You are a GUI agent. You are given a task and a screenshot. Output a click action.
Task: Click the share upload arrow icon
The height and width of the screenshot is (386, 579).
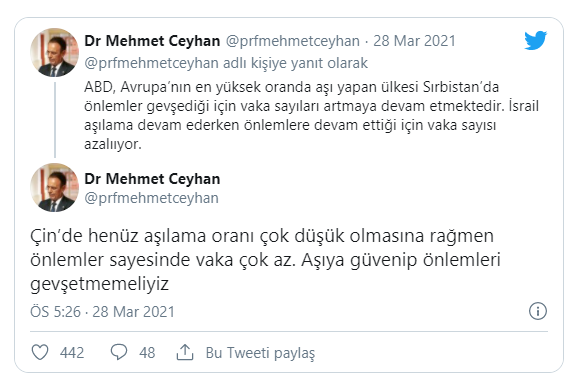[x=185, y=352]
